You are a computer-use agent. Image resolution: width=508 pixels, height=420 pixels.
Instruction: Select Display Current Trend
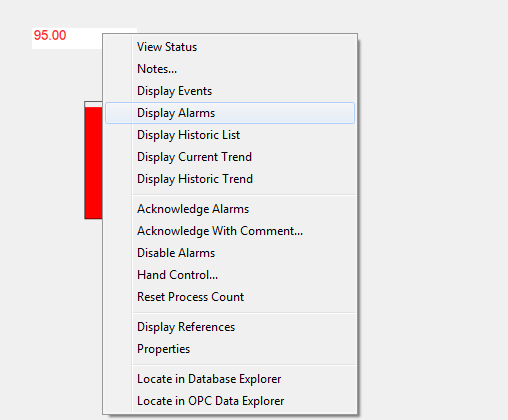pyautogui.click(x=230, y=157)
